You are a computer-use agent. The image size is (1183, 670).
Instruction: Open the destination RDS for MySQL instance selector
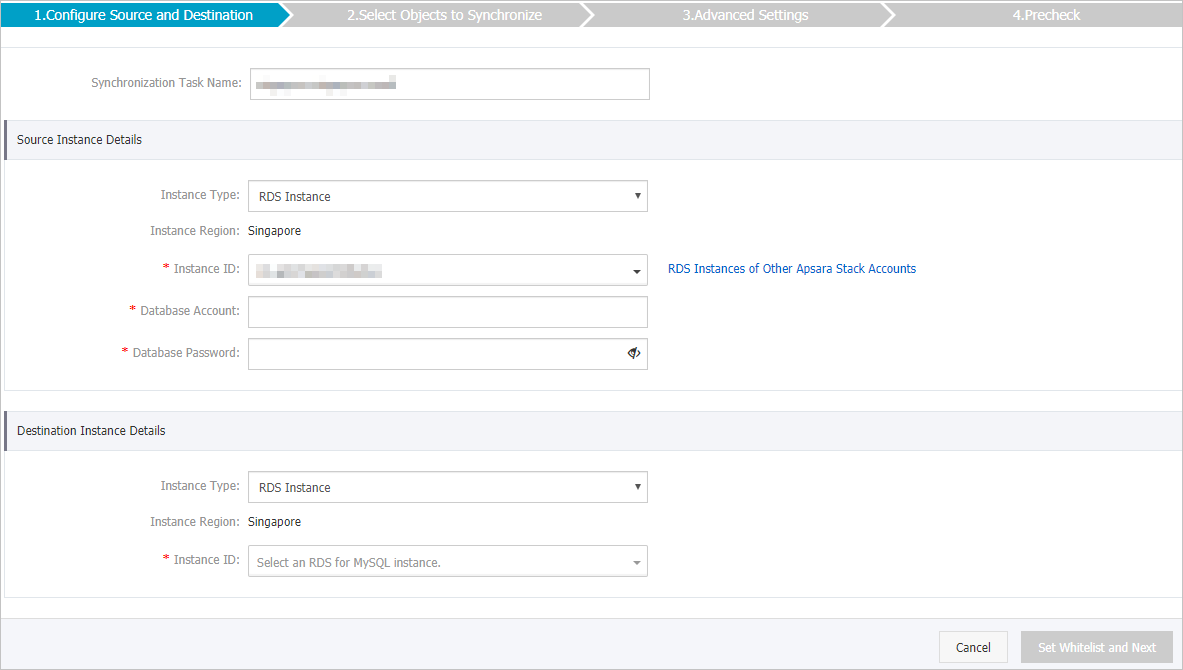tap(447, 561)
